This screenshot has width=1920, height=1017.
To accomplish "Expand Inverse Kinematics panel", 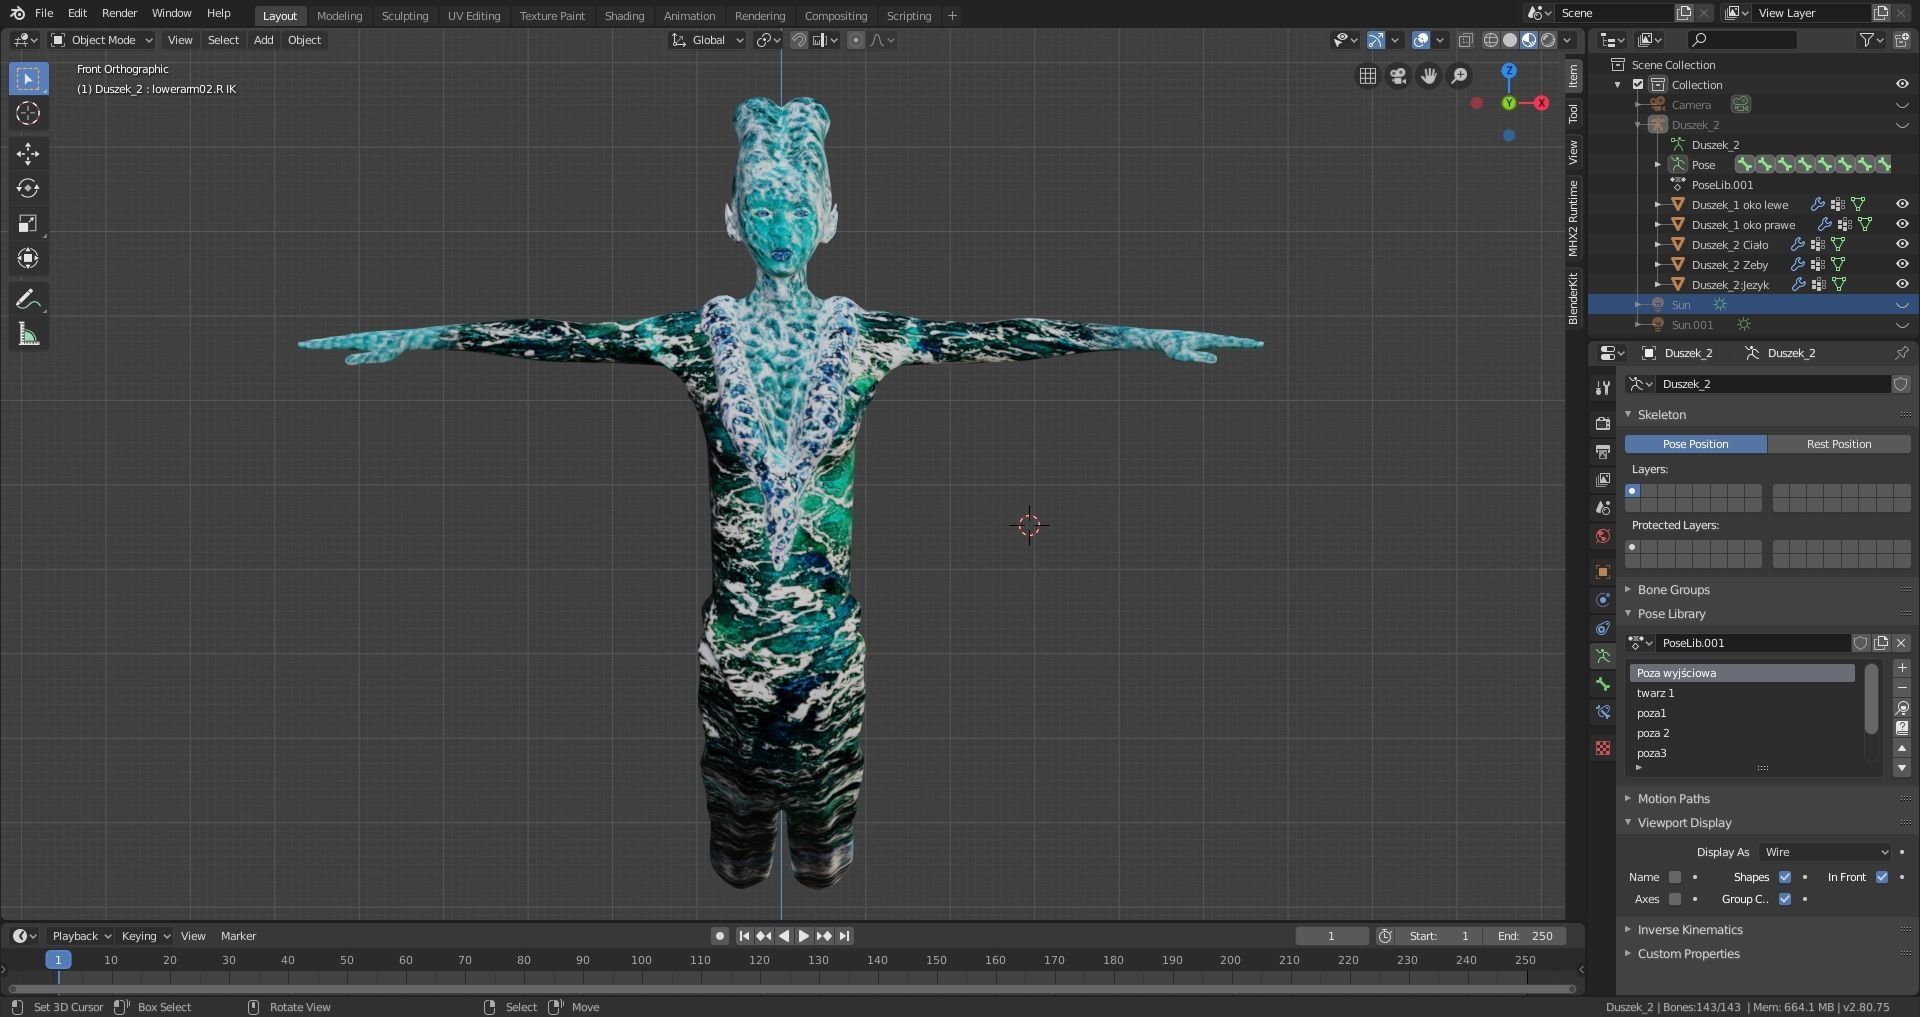I will point(1690,930).
